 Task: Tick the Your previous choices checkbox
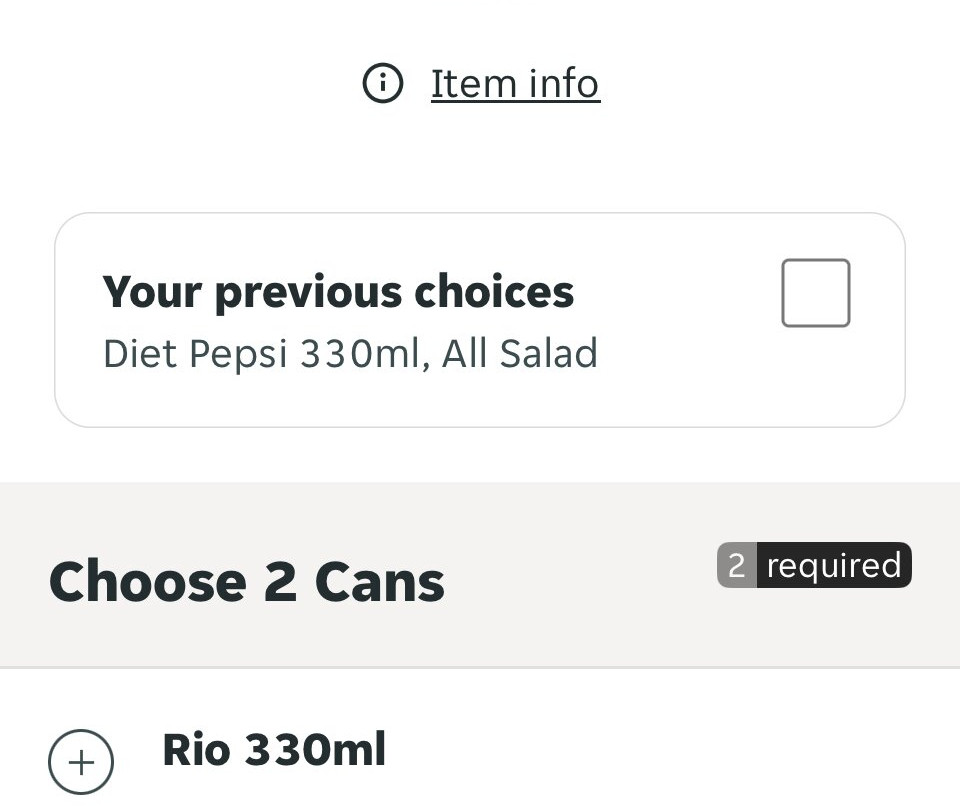(815, 293)
